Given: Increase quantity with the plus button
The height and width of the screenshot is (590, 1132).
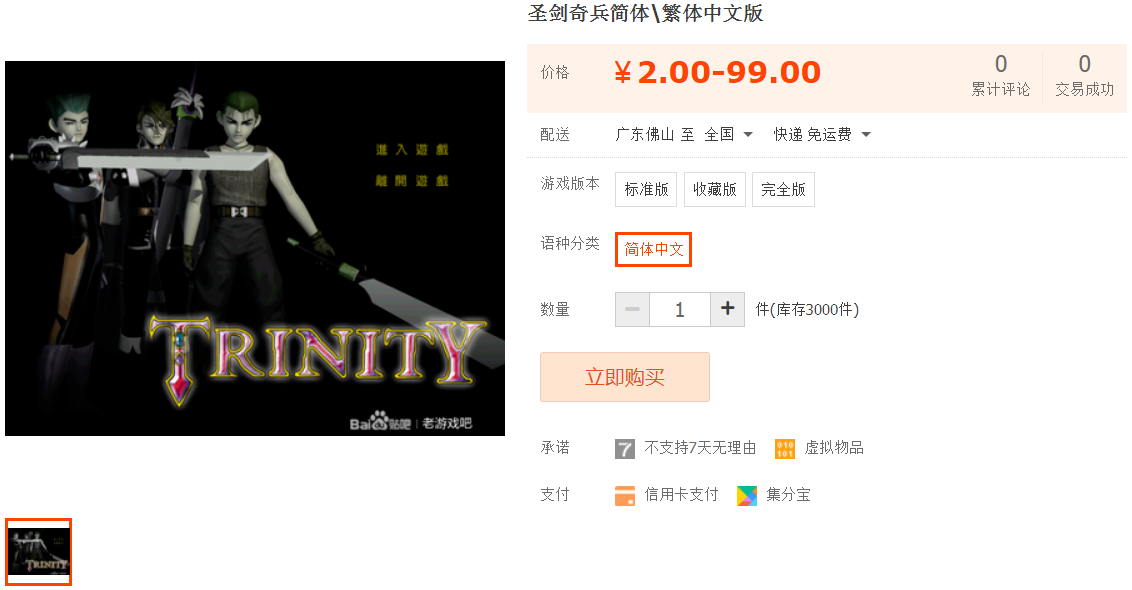Looking at the screenshot, I should tap(728, 309).
